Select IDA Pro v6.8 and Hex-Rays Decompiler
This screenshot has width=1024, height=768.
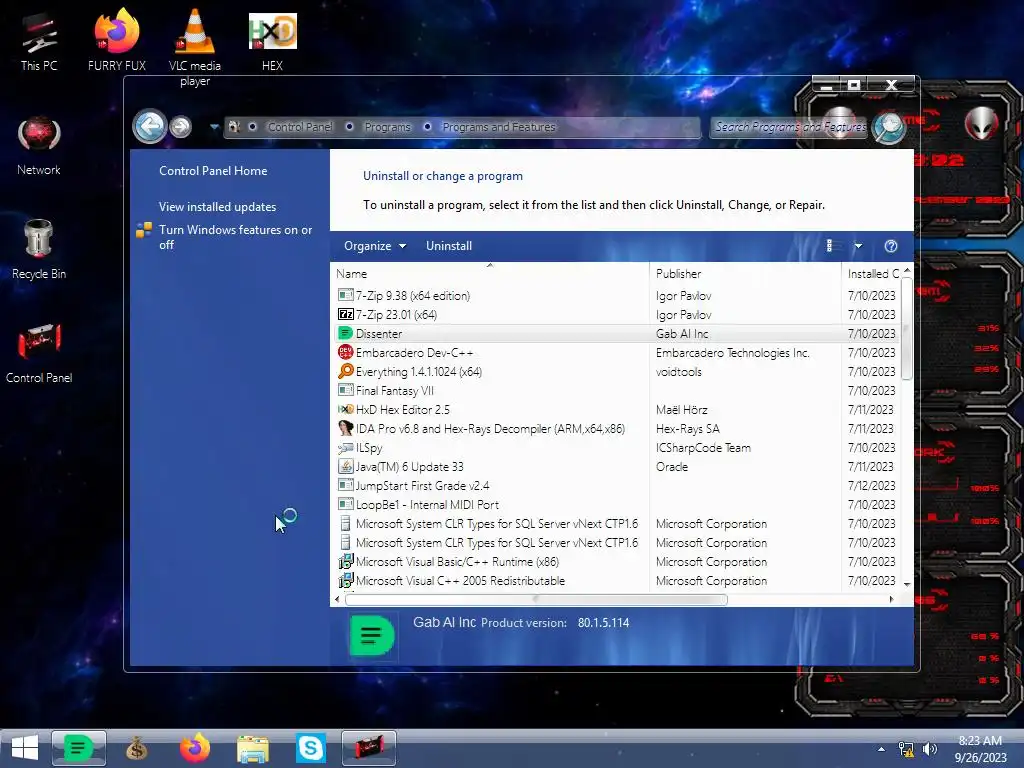tap(616, 429)
